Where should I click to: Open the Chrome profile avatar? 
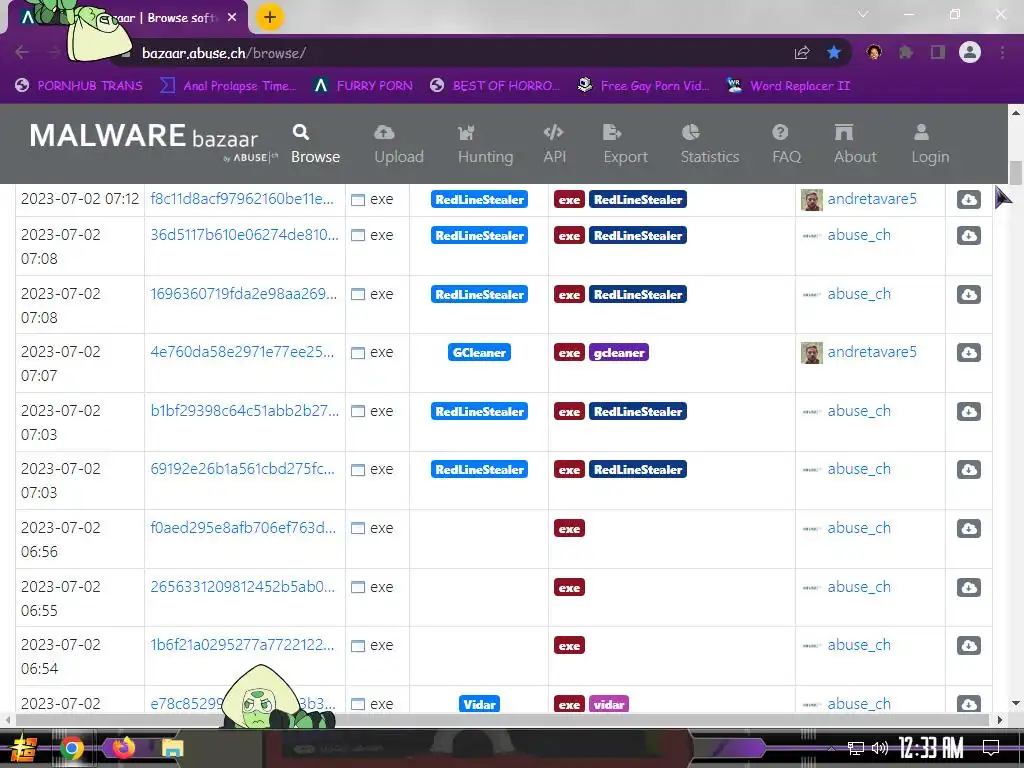pos(970,52)
